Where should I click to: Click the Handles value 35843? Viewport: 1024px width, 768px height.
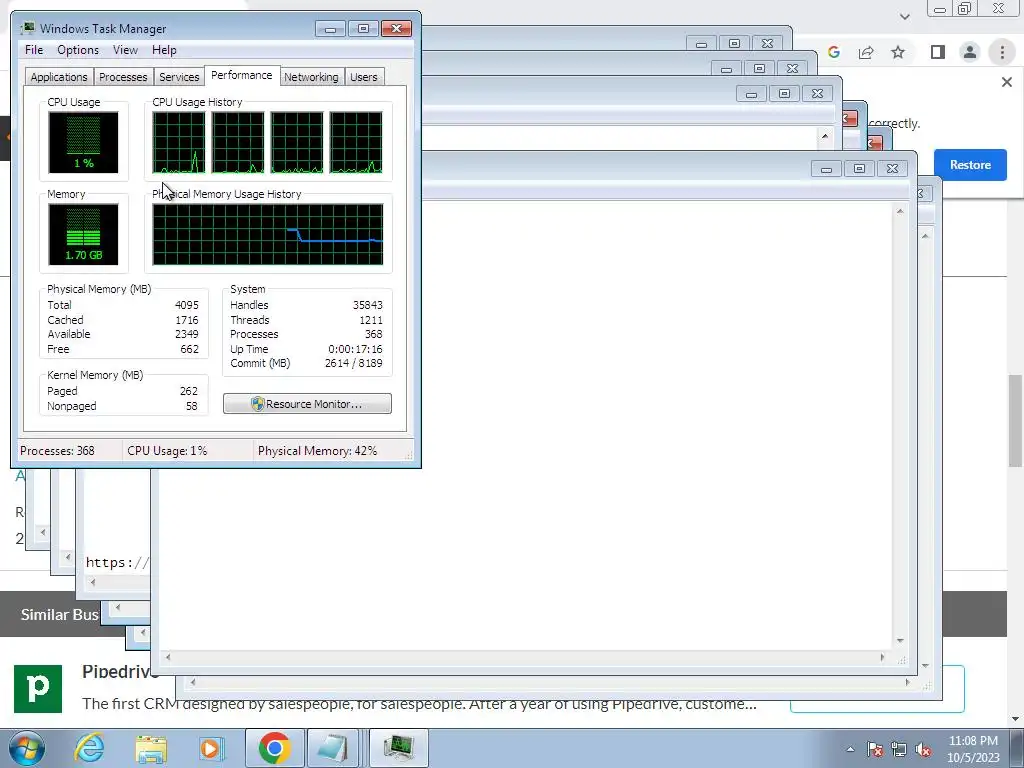point(368,305)
